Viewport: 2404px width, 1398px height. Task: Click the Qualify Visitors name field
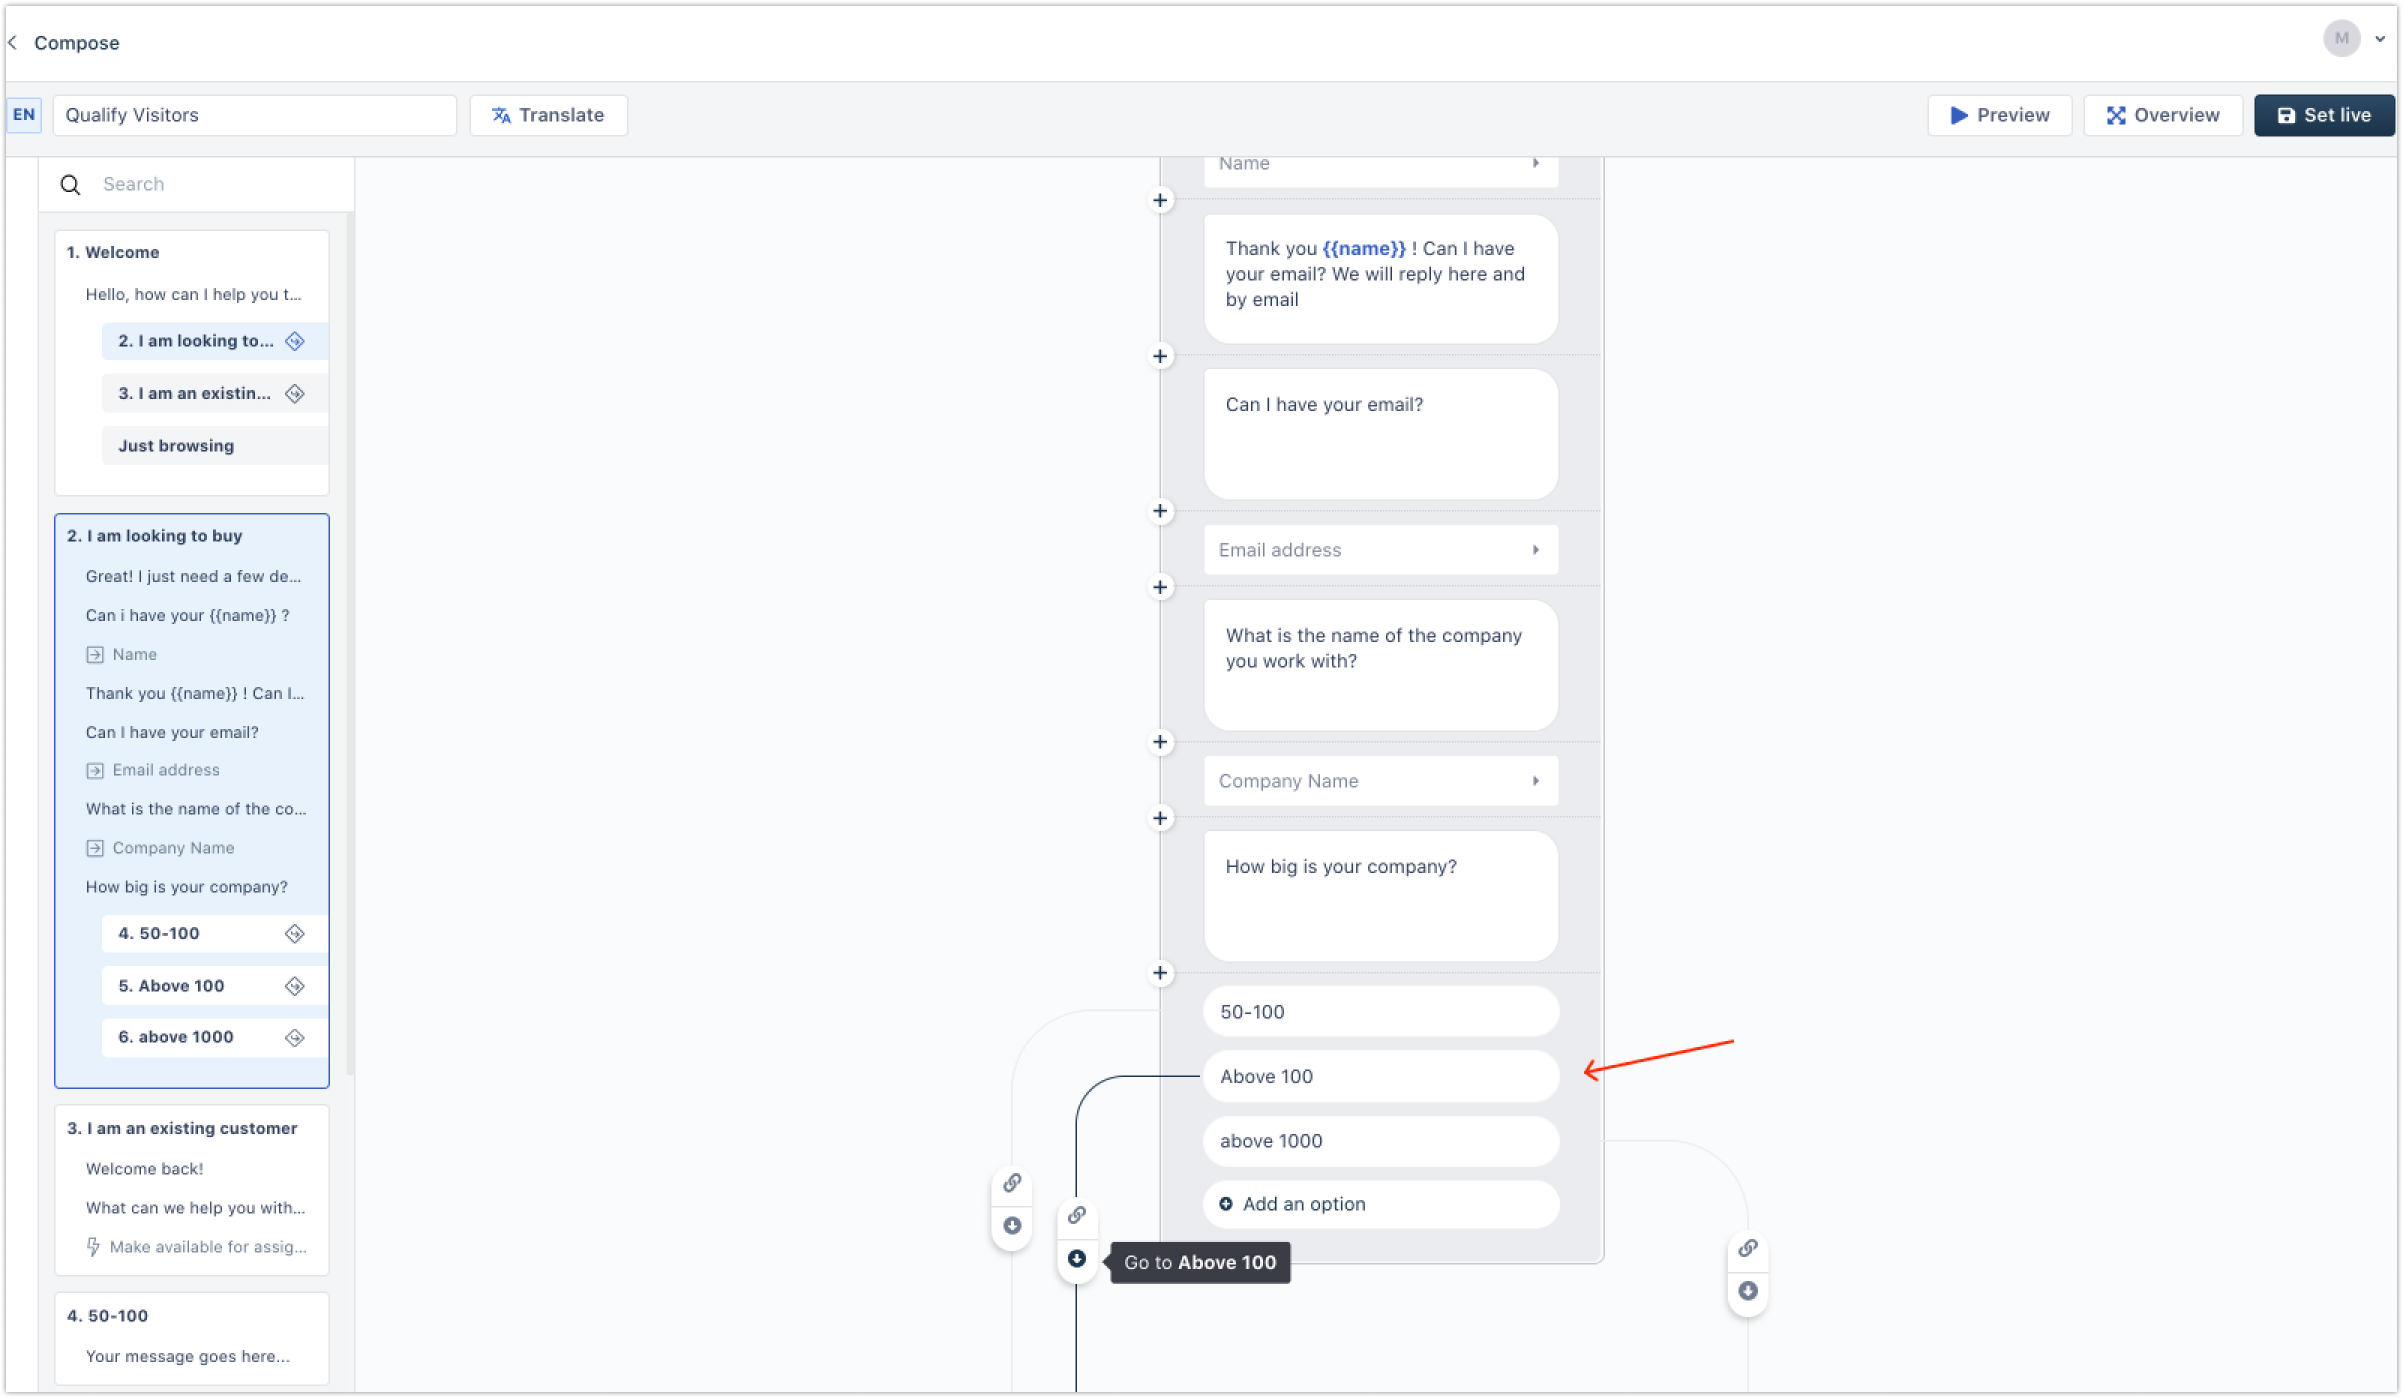click(x=254, y=115)
